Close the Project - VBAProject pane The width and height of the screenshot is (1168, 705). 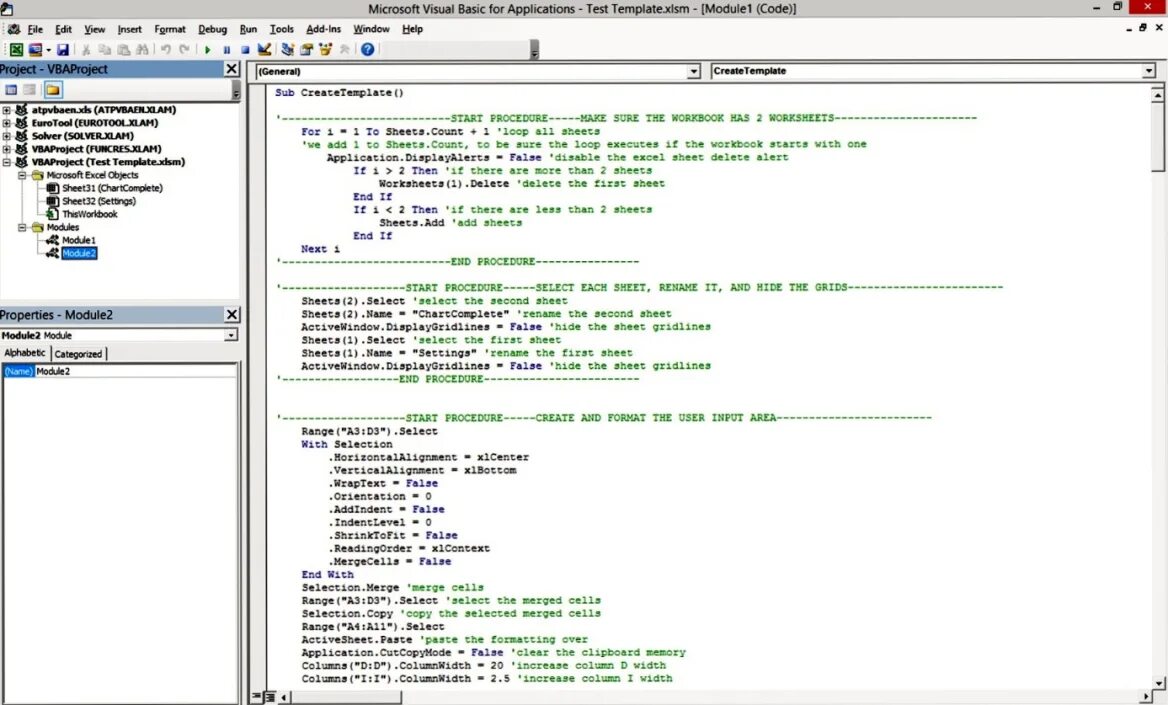pyautogui.click(x=232, y=69)
